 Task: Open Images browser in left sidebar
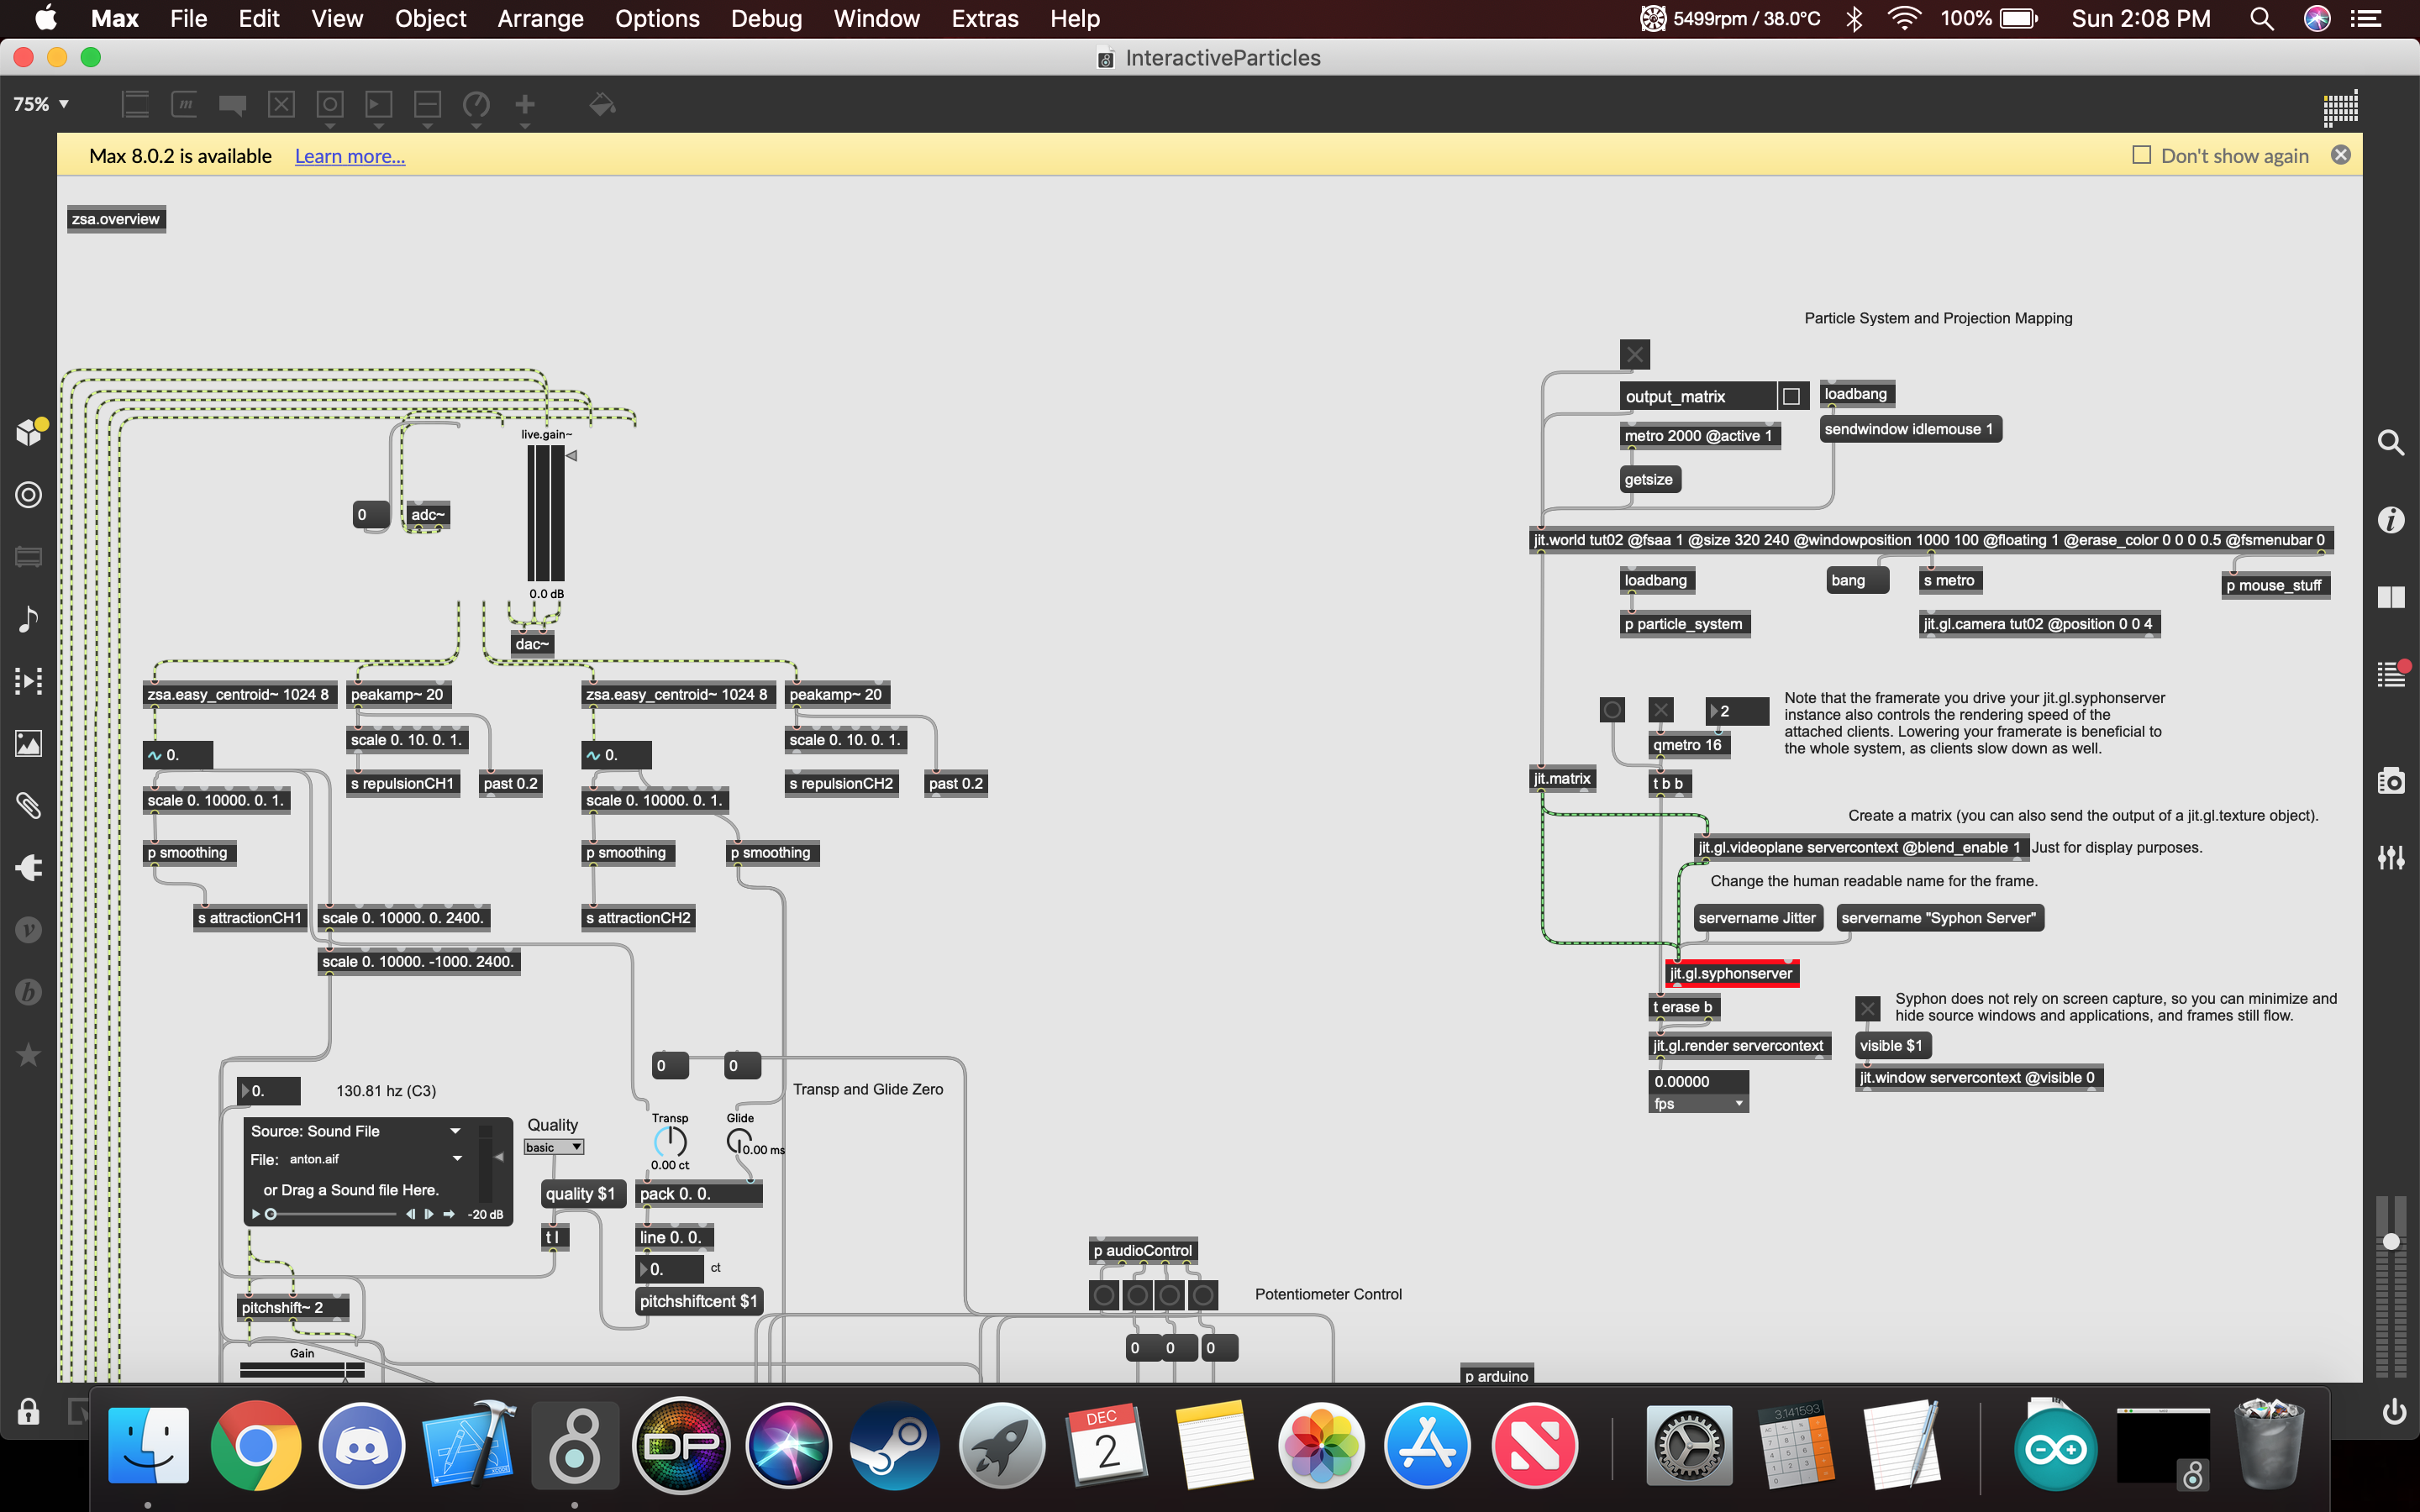coord(28,743)
